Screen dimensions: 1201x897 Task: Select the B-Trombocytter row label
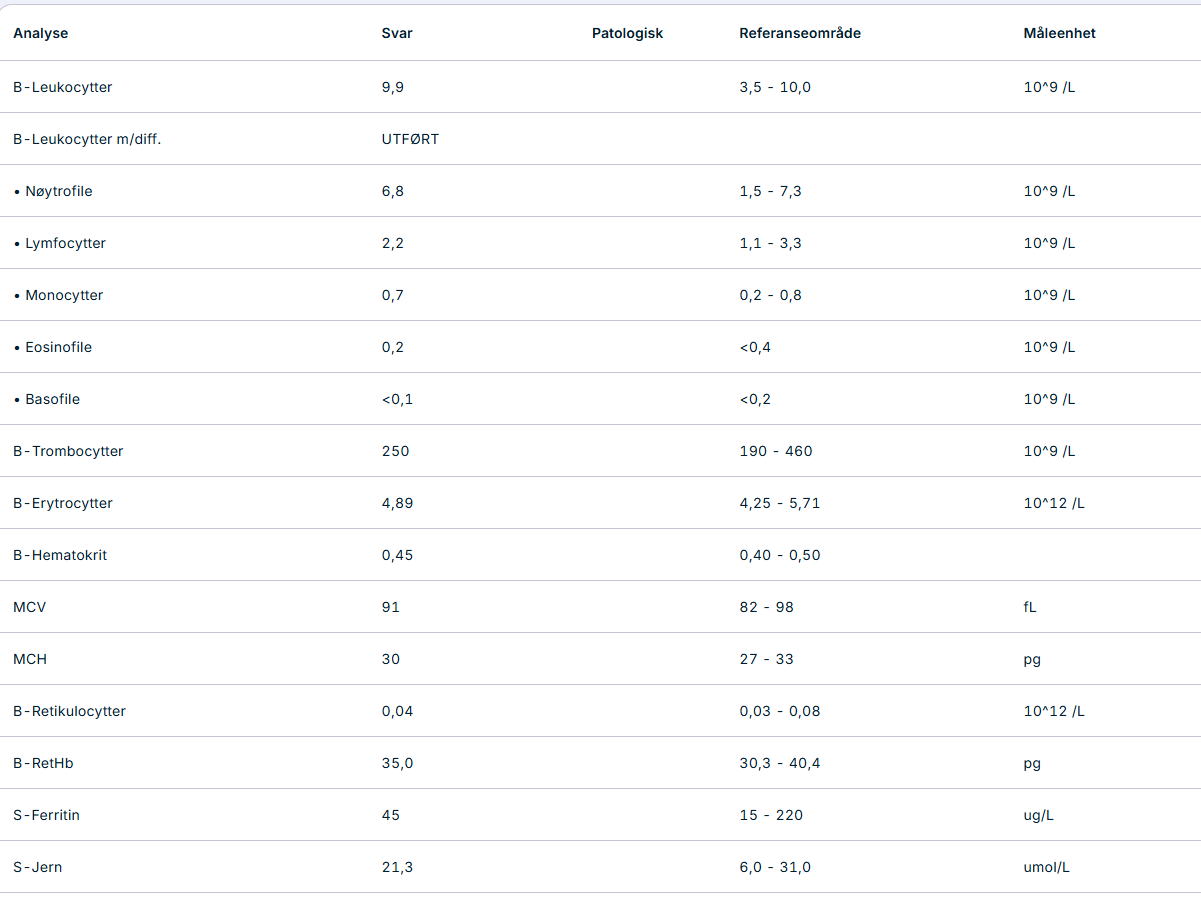coord(68,451)
